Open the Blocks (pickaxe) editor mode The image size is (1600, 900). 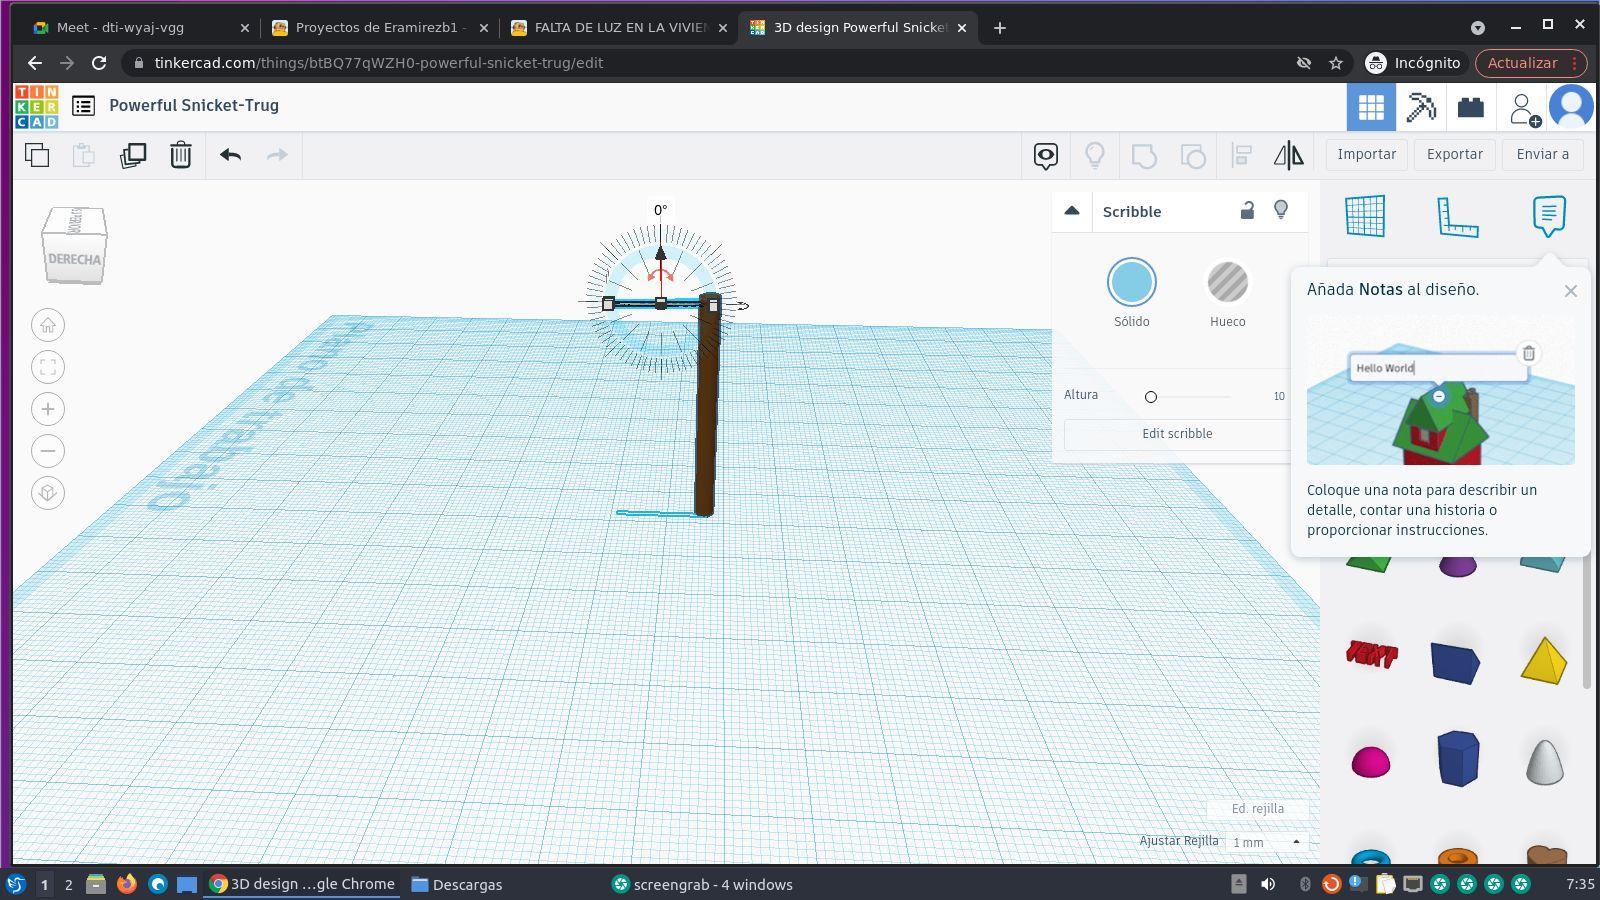pyautogui.click(x=1421, y=107)
